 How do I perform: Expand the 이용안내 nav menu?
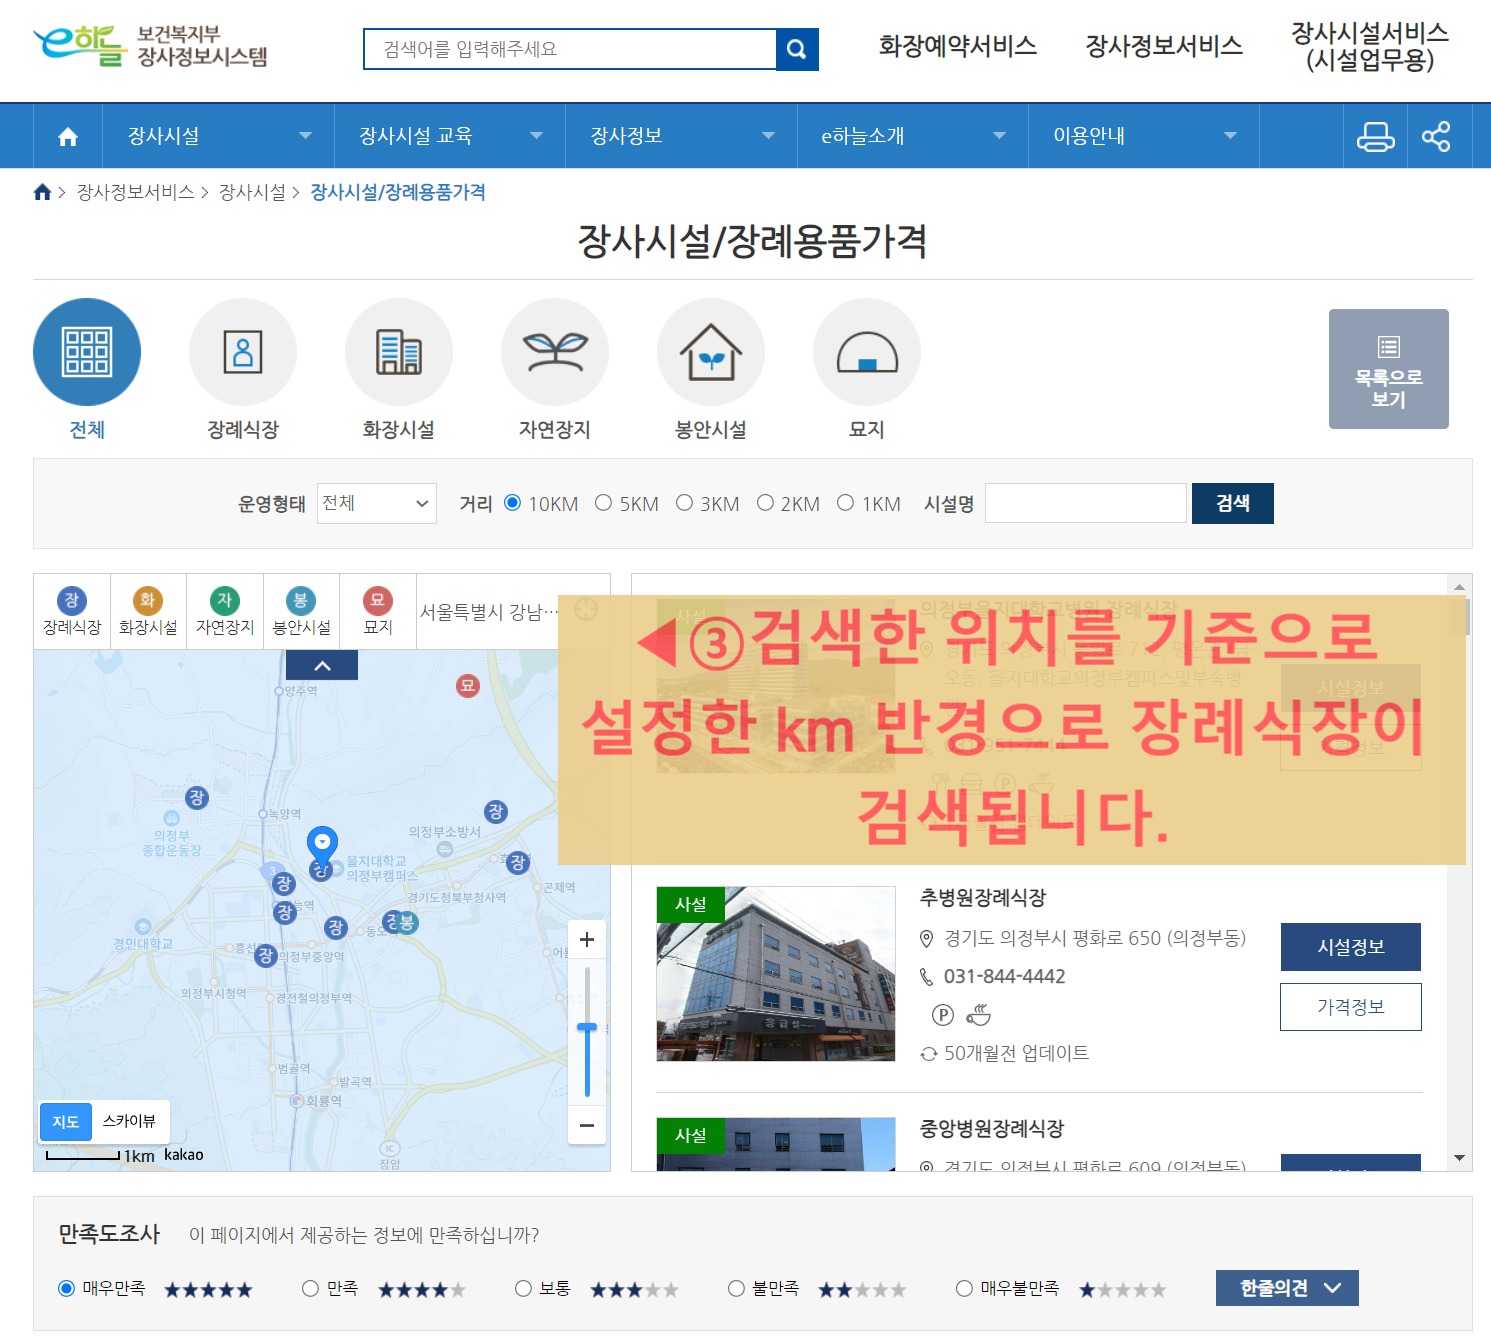(1144, 136)
